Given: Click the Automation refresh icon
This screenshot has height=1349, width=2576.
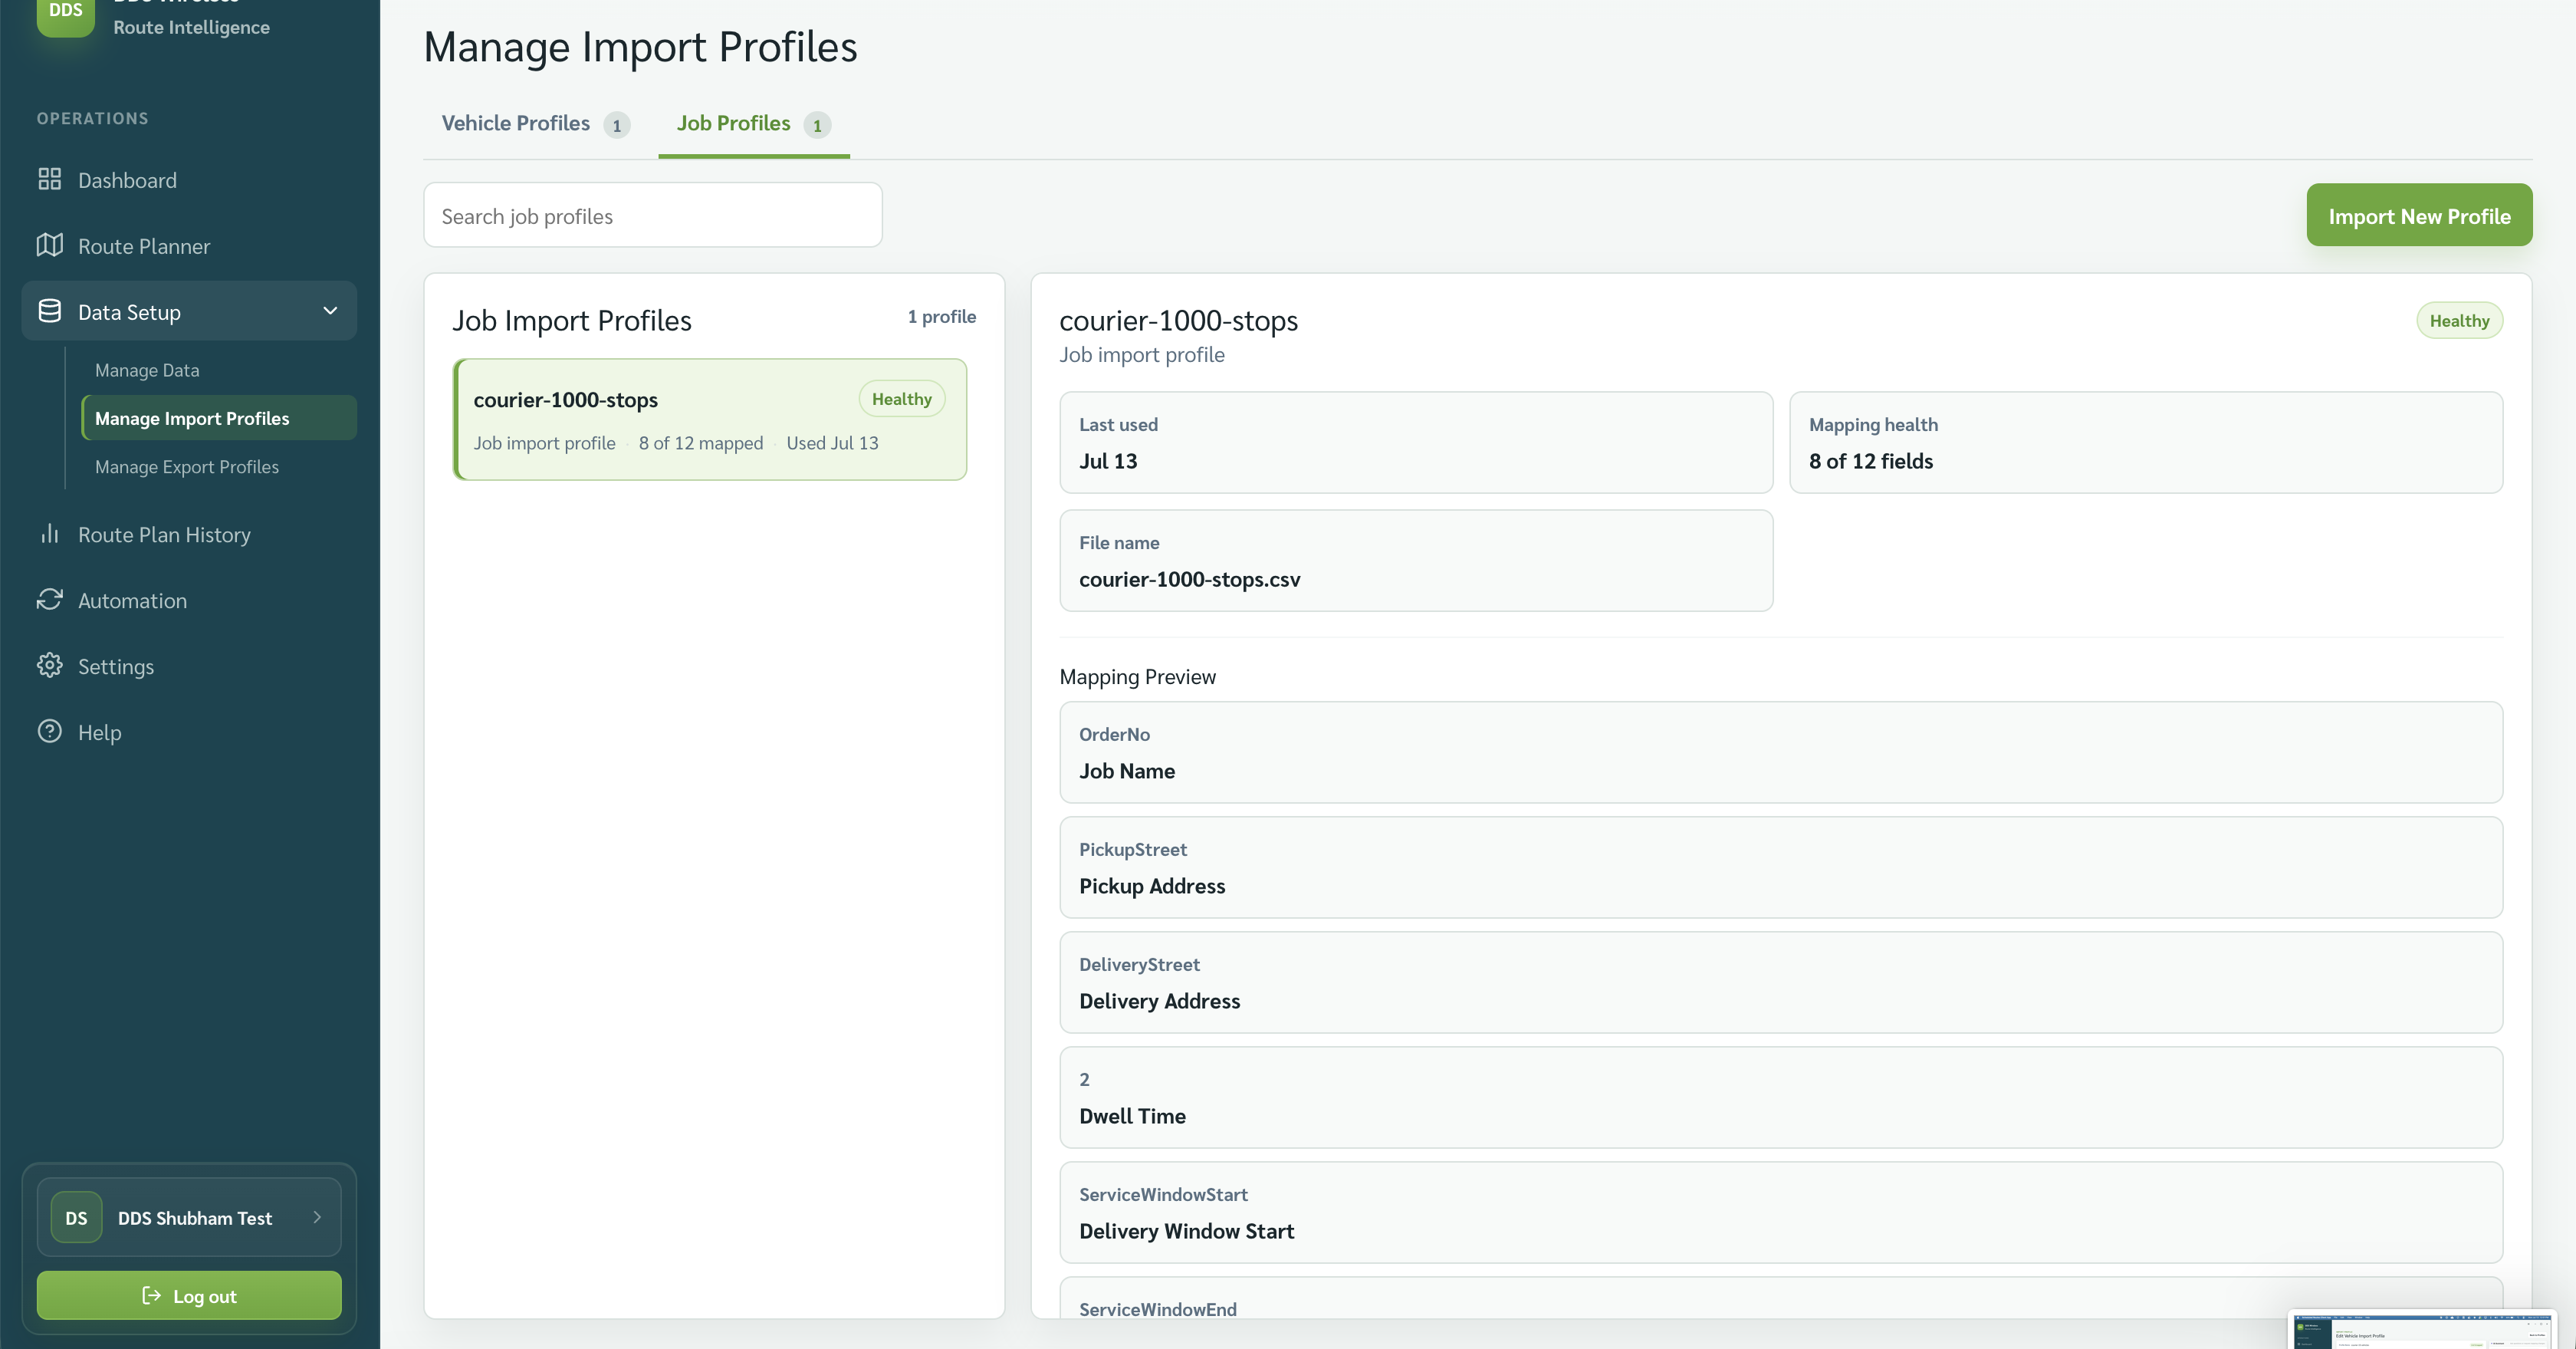Looking at the screenshot, I should tap(49, 600).
